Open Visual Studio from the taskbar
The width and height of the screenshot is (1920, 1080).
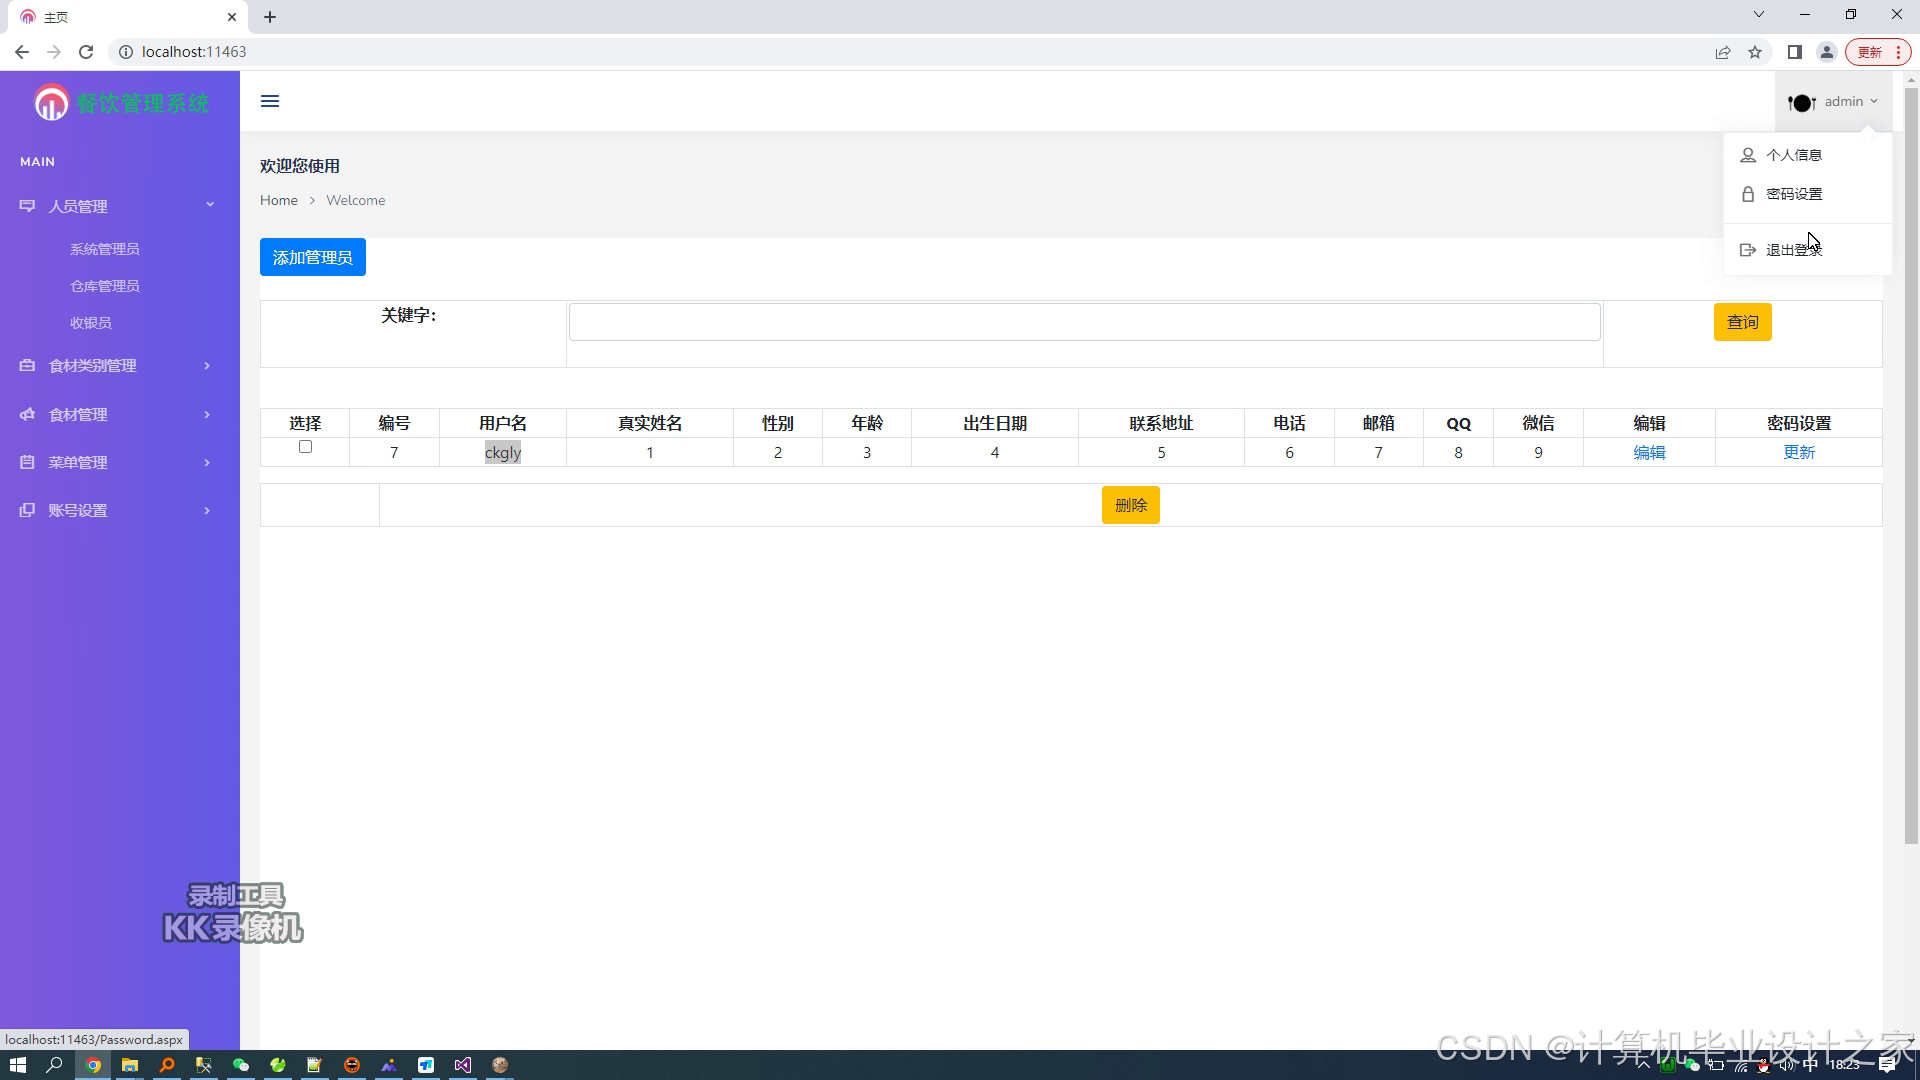(x=463, y=1065)
